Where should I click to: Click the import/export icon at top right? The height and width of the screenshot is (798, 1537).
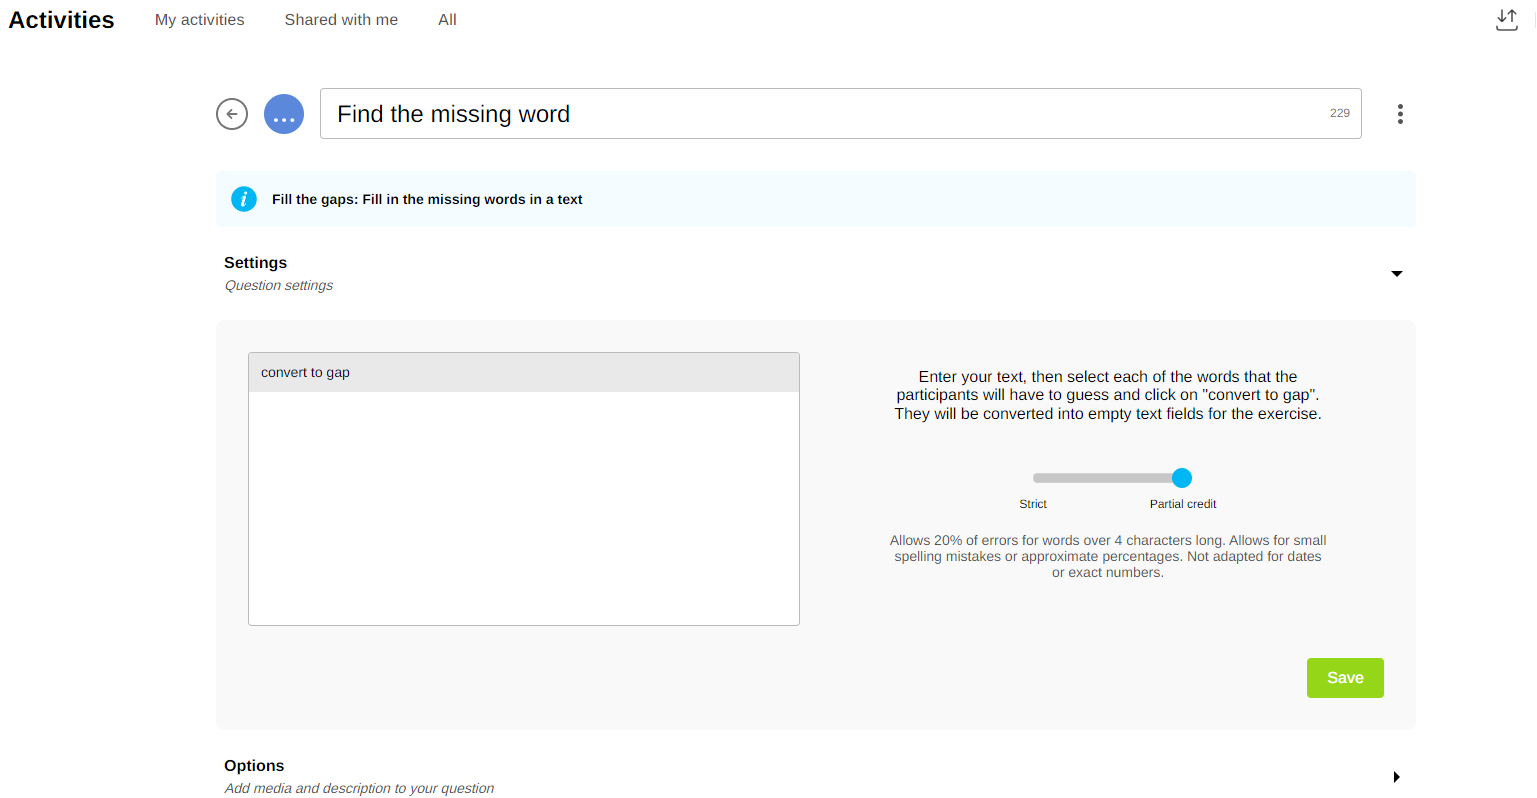tap(1506, 20)
